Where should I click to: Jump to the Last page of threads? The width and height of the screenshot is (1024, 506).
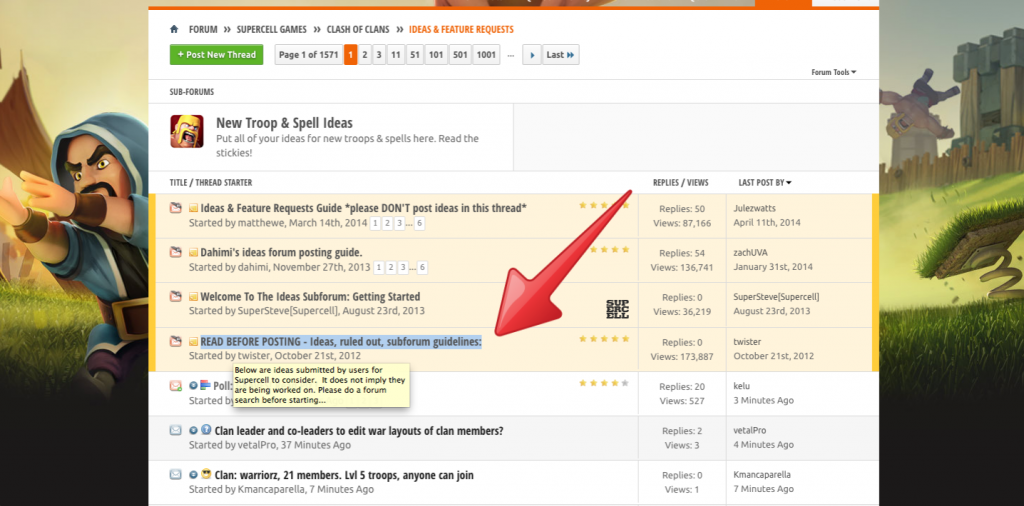click(x=560, y=55)
